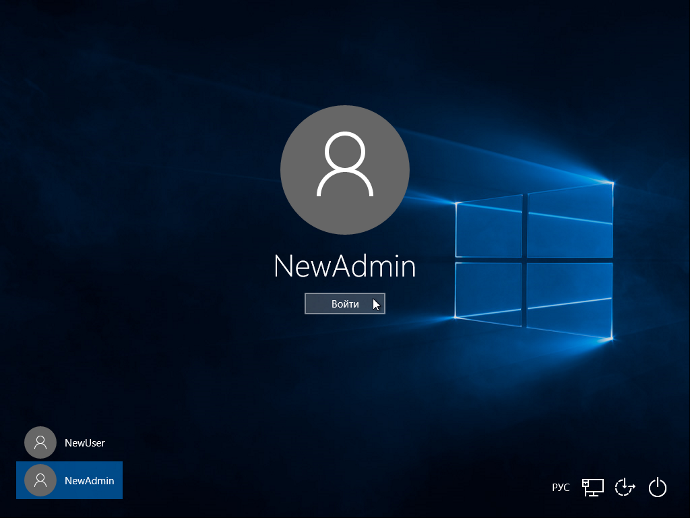Viewport: 690px width, 518px height.
Task: Click the NewUser avatar in user list
Action: (x=40, y=442)
